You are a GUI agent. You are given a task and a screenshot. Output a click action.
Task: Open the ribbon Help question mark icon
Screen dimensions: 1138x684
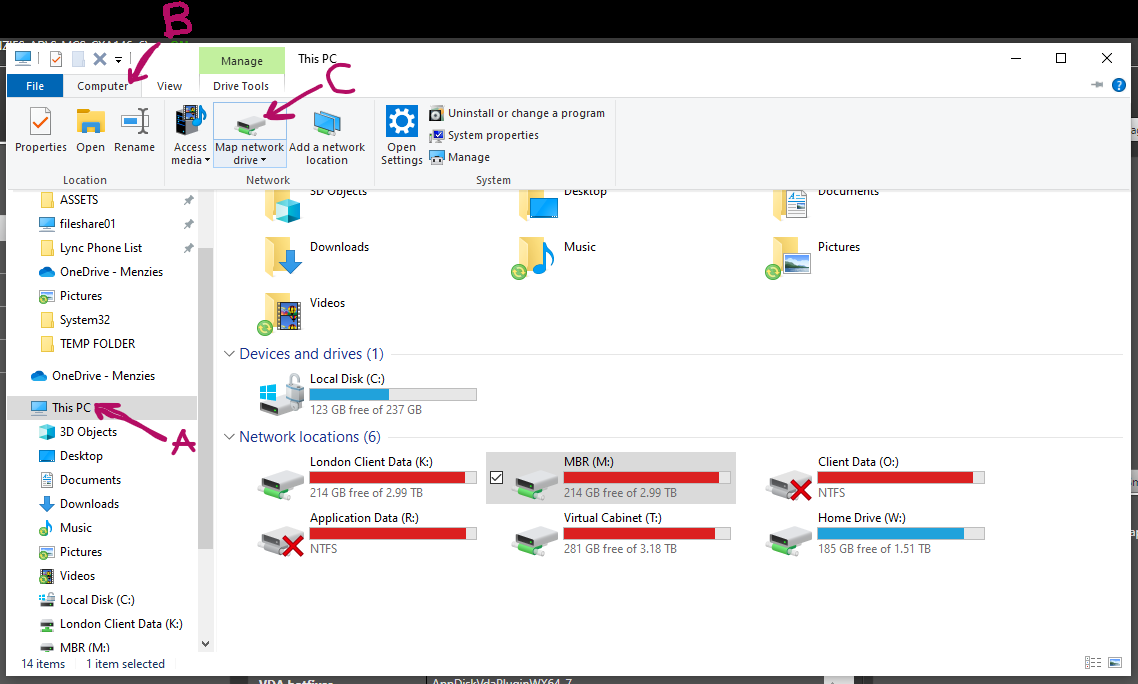pyautogui.click(x=1119, y=86)
